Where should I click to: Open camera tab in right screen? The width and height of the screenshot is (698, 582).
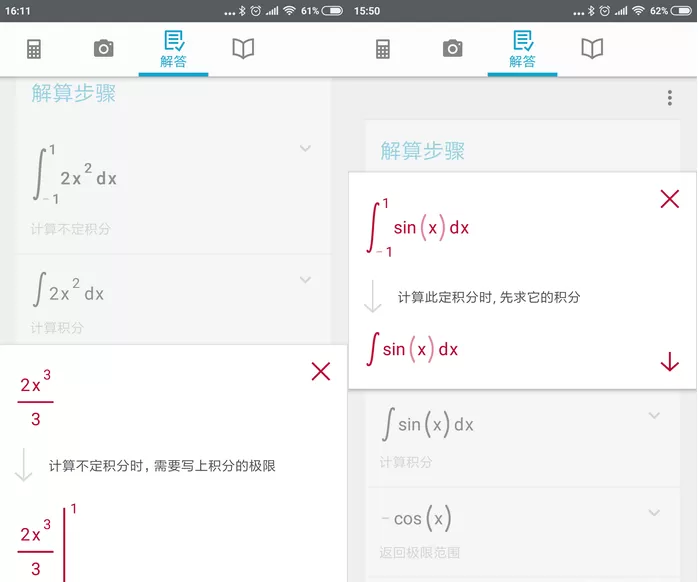tap(453, 48)
